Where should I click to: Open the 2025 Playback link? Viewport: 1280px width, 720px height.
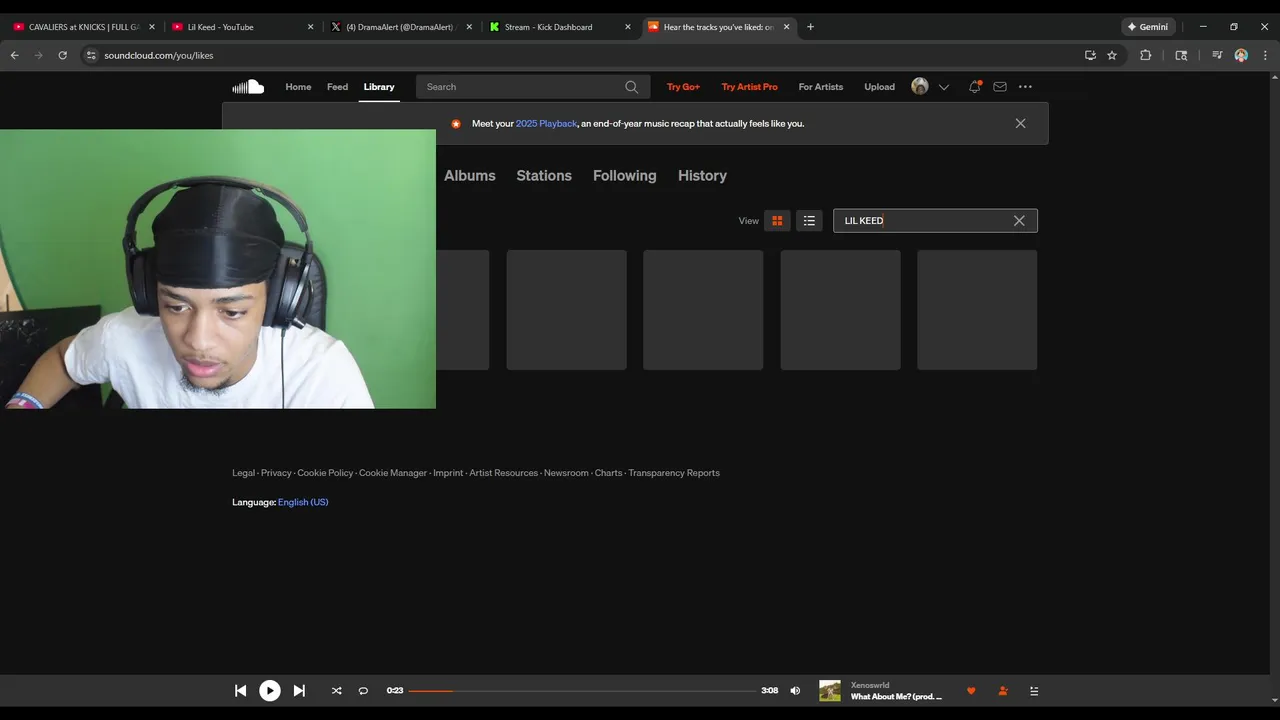pyautogui.click(x=546, y=123)
